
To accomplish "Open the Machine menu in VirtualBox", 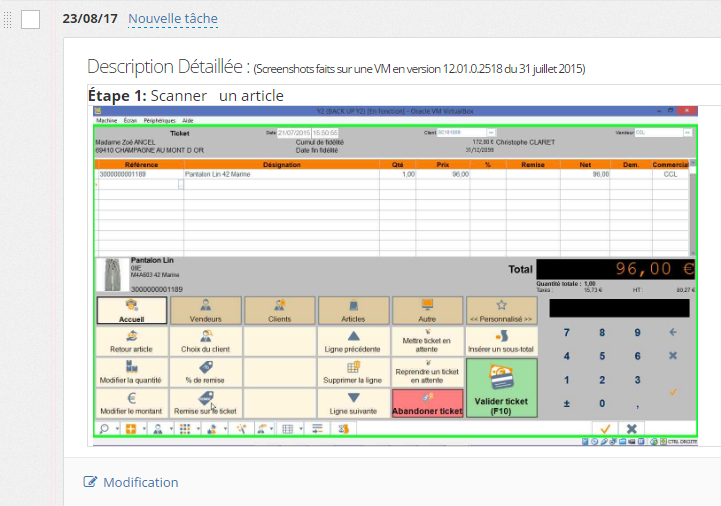I will click(x=106, y=120).
